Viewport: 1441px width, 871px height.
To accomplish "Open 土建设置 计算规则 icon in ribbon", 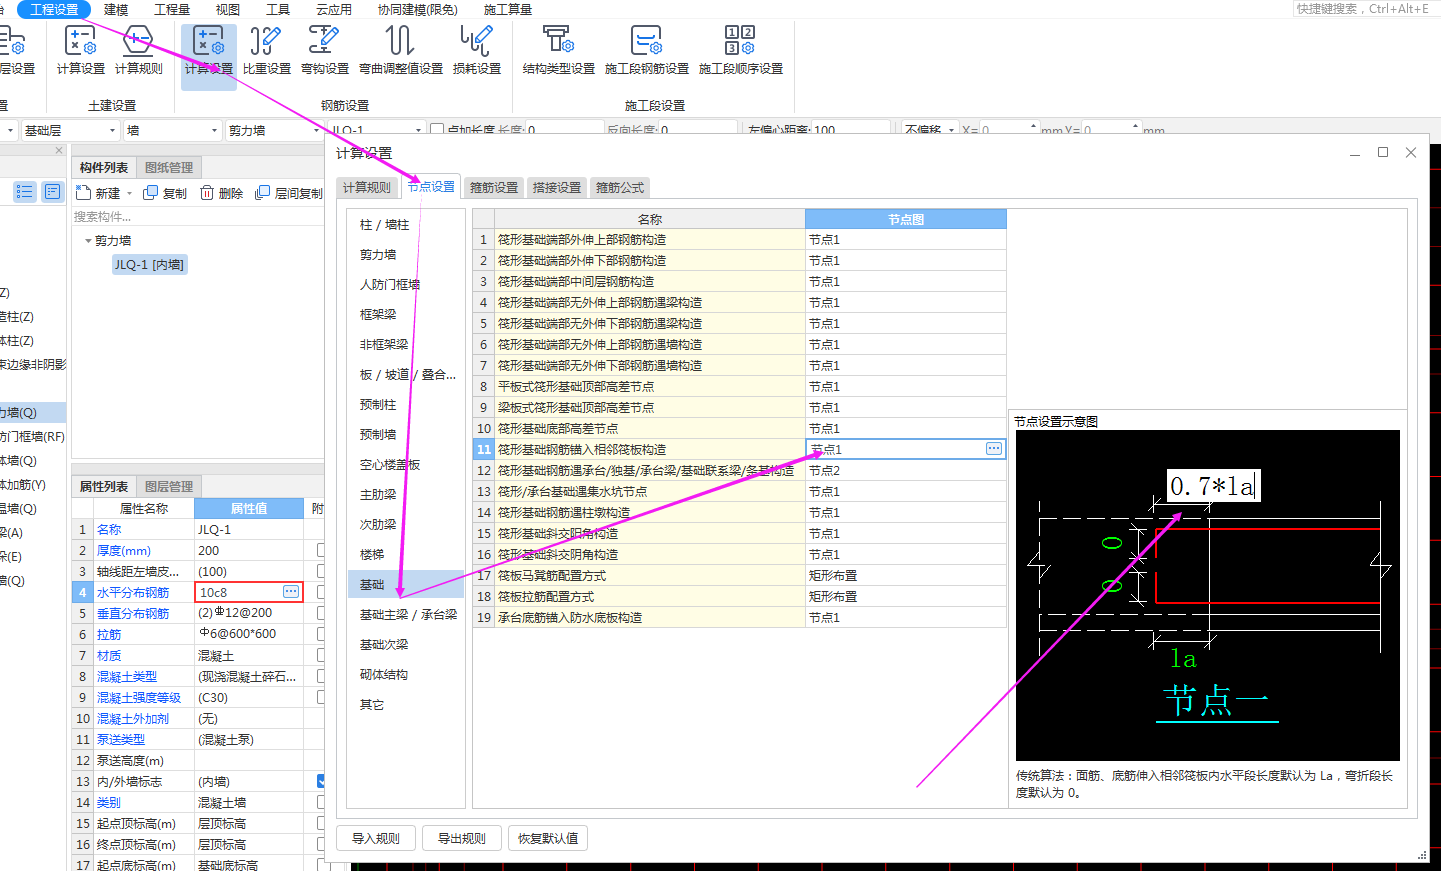I will (138, 51).
